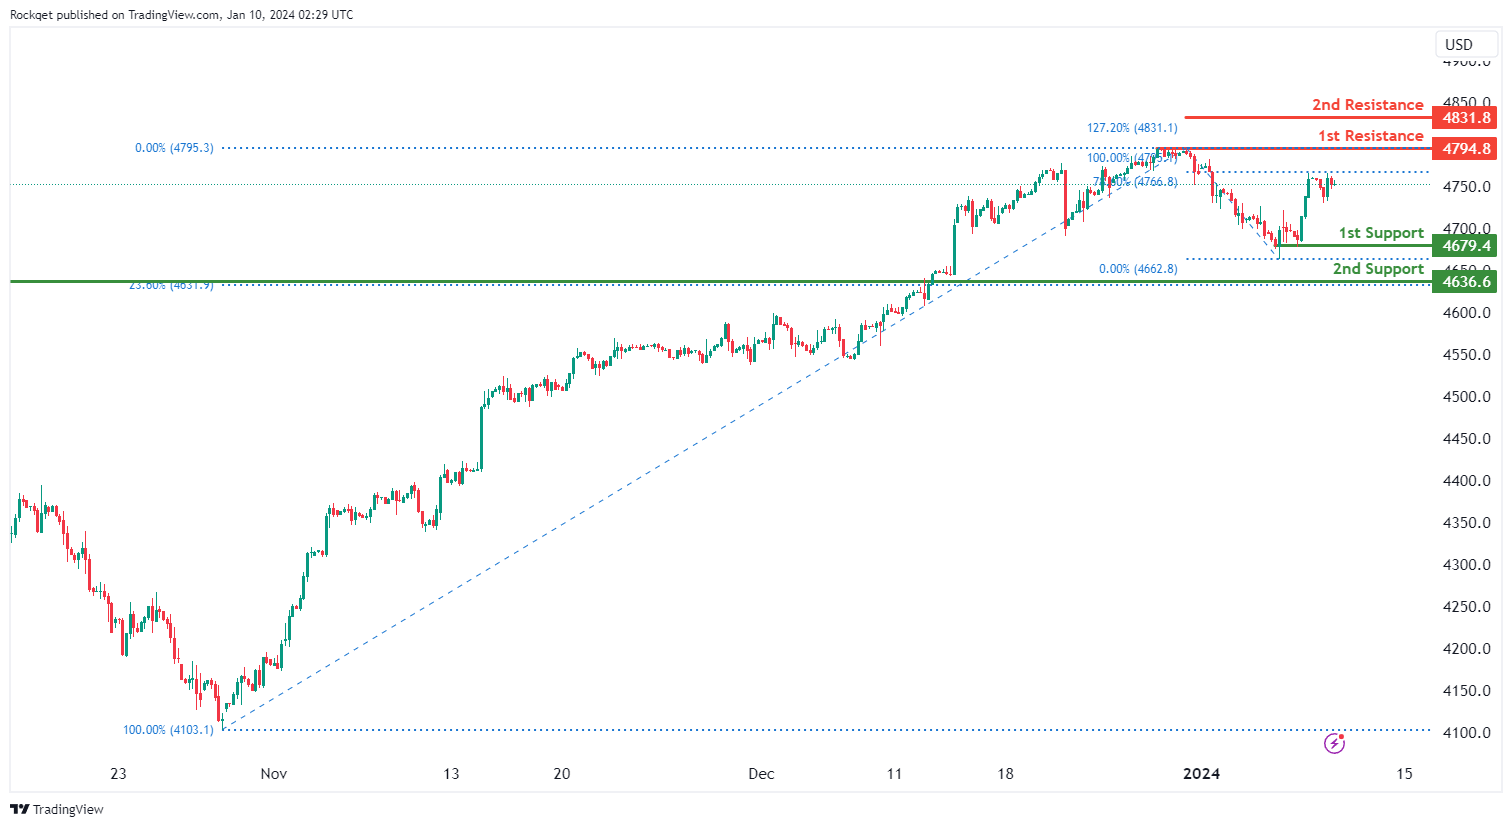Click the 2024 date on time axis
The width and height of the screenshot is (1512, 827).
click(x=1201, y=774)
